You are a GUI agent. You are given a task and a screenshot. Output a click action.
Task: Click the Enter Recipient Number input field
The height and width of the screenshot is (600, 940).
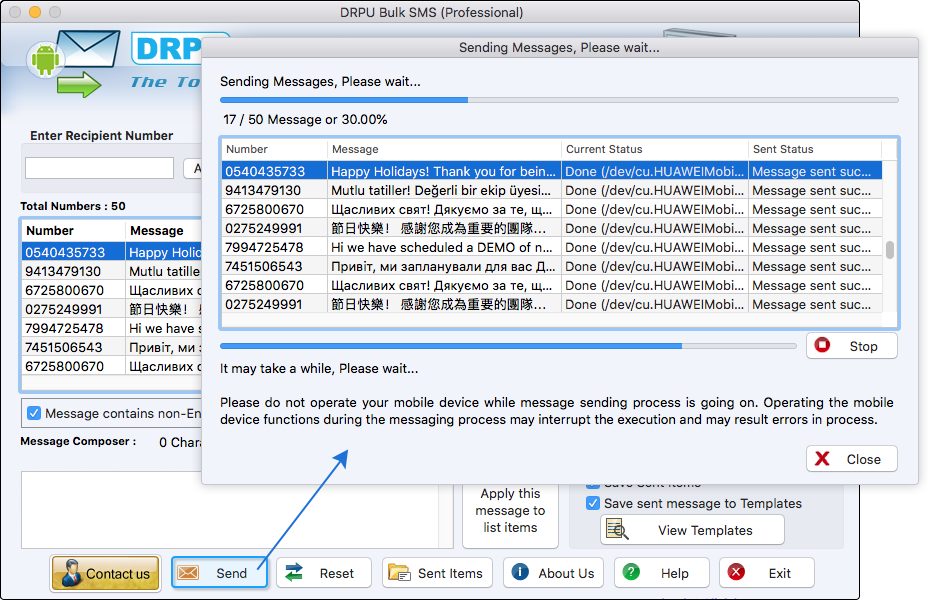[100, 168]
